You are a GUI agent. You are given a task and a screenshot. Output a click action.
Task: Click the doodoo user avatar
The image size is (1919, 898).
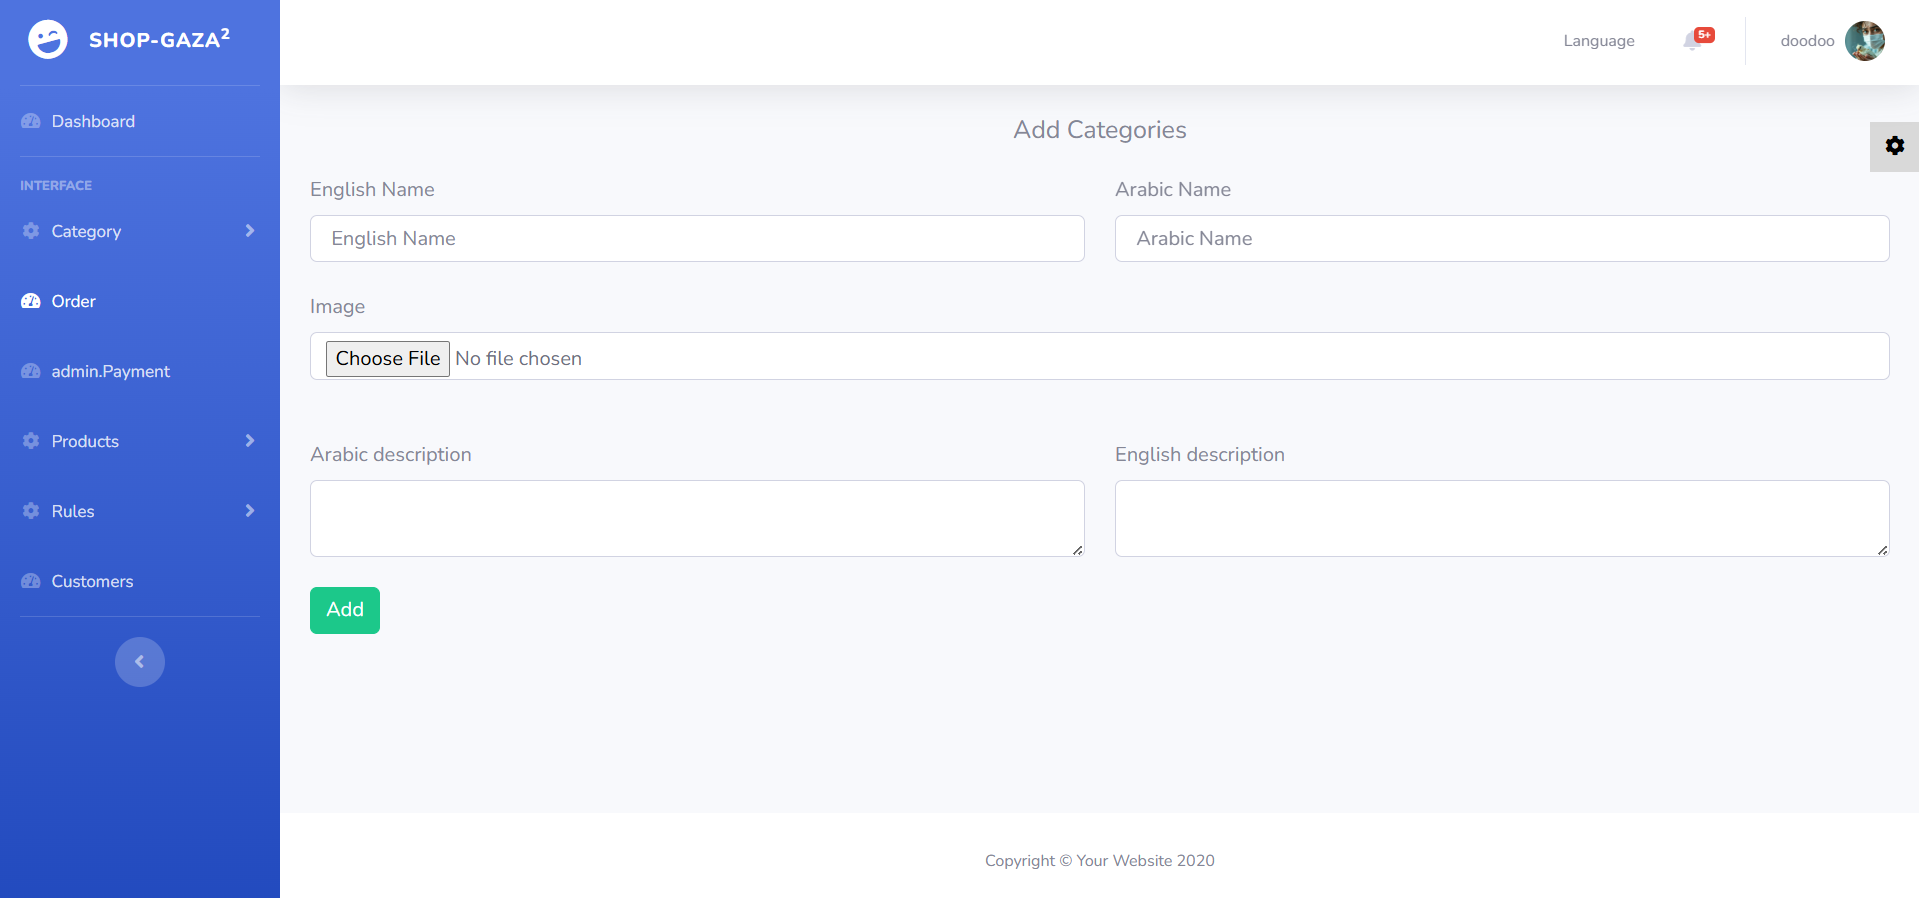(x=1865, y=41)
